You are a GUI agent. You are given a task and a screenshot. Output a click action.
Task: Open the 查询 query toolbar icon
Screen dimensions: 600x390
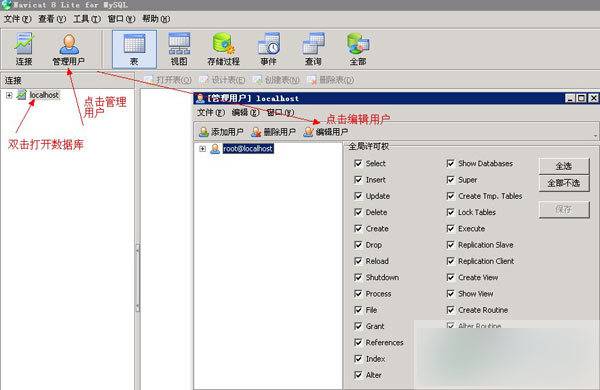click(313, 49)
